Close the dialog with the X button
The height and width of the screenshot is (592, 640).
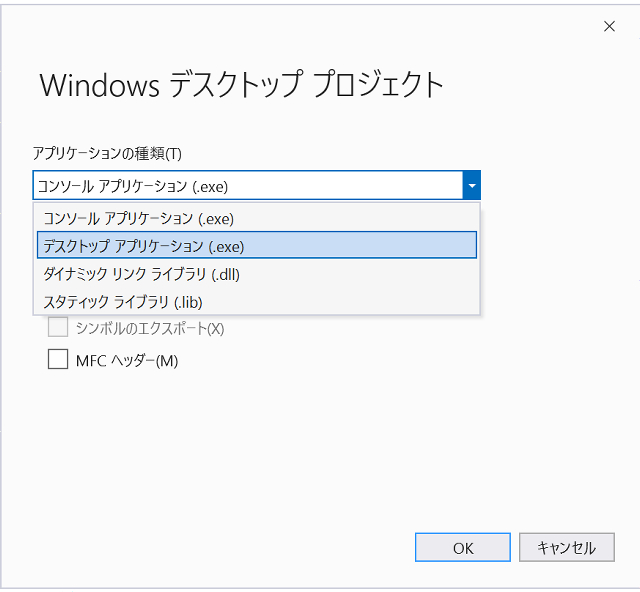point(609,27)
